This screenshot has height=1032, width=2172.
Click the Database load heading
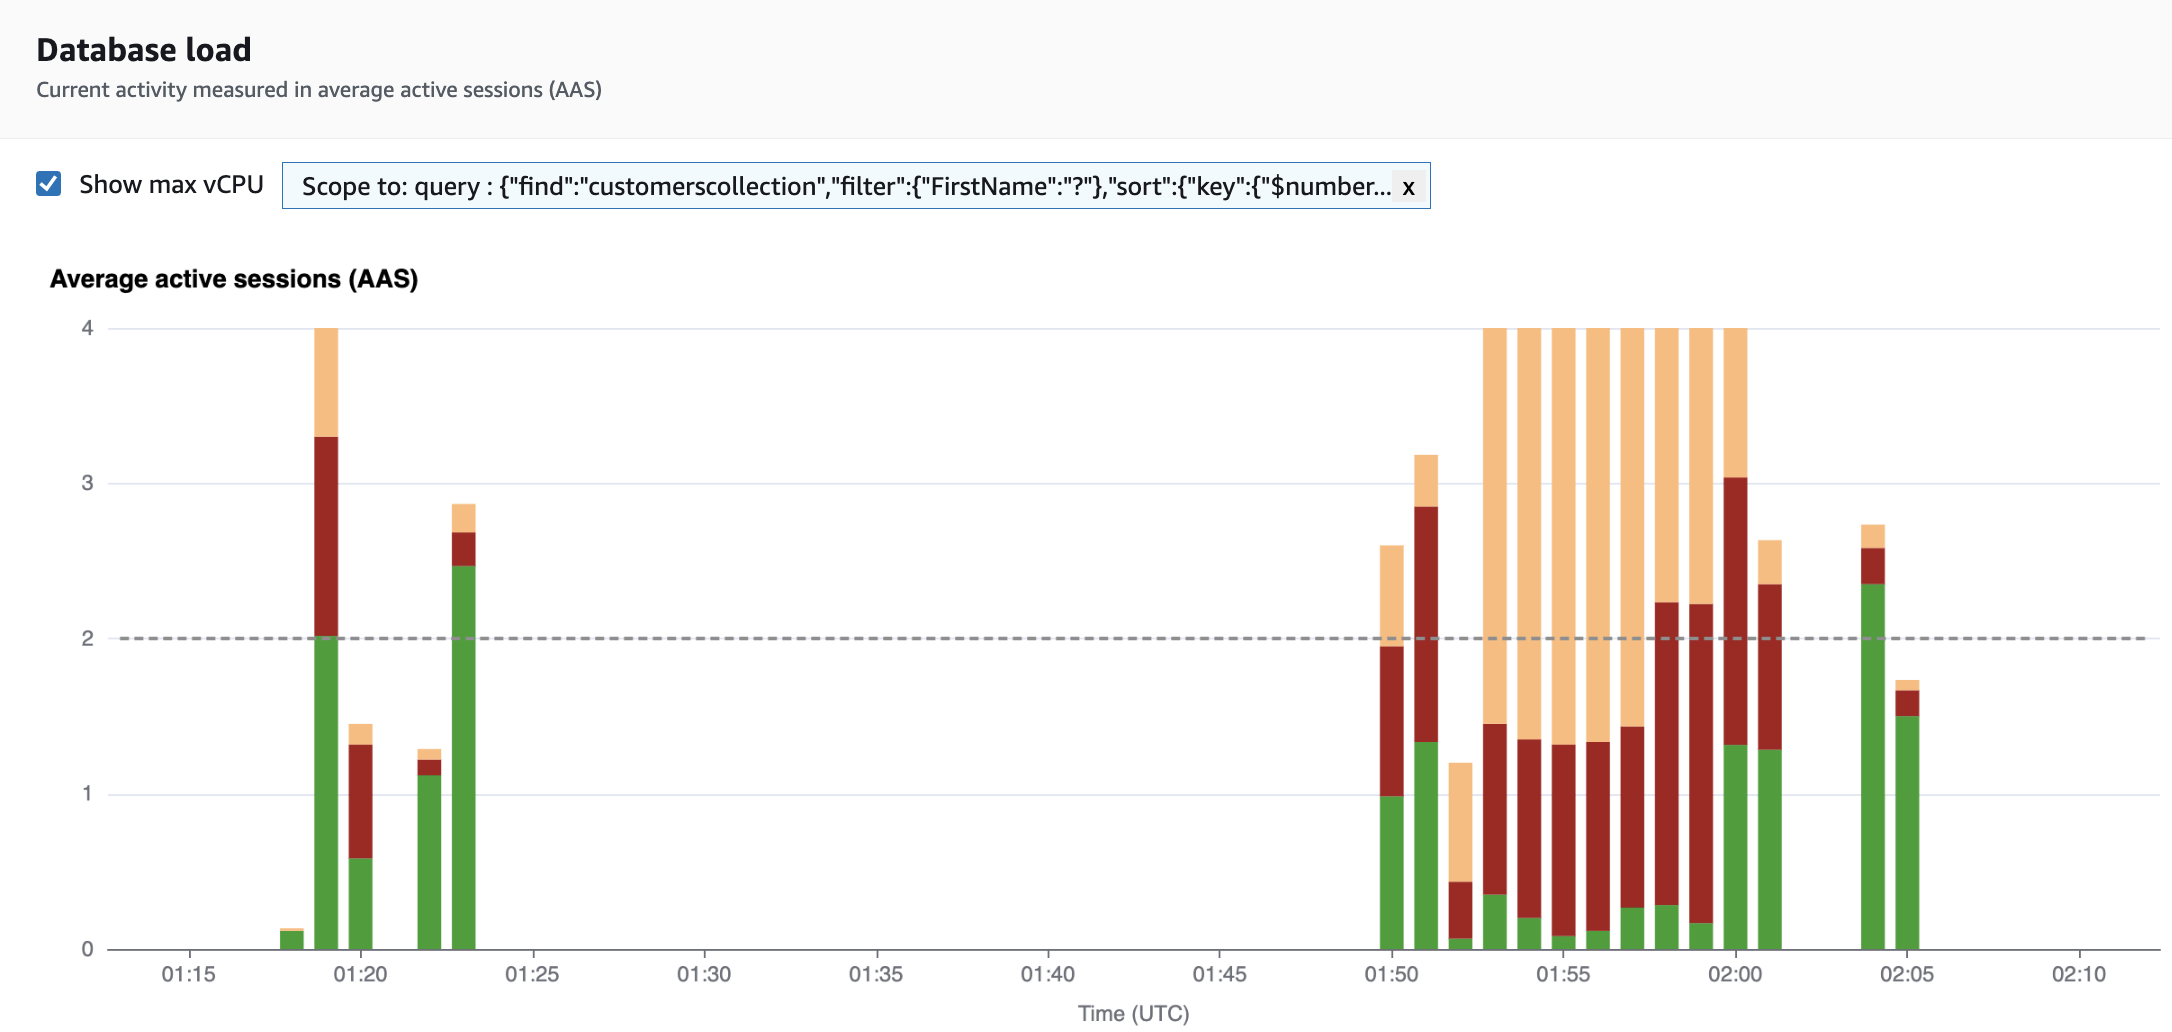point(143,49)
